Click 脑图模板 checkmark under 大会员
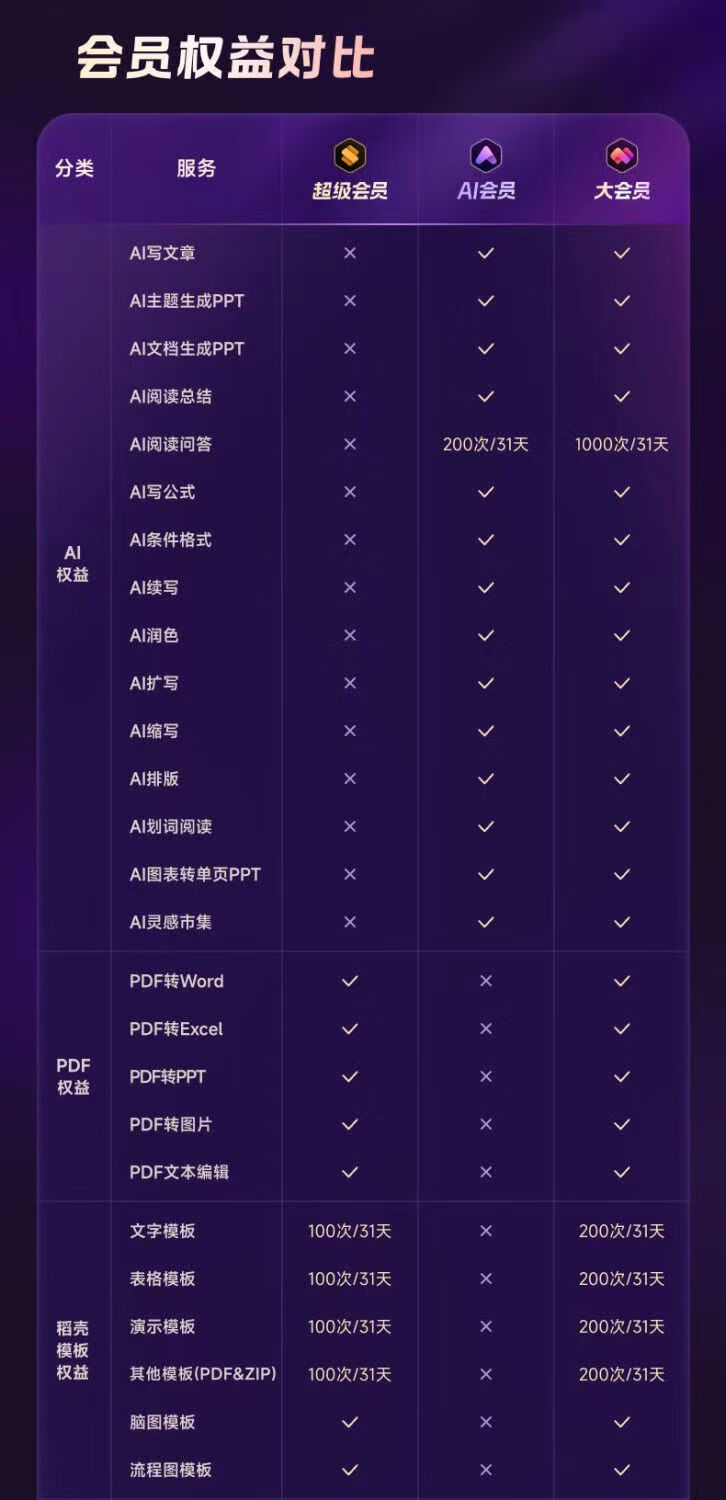Image resolution: width=726 pixels, height=1500 pixels. tap(622, 1422)
